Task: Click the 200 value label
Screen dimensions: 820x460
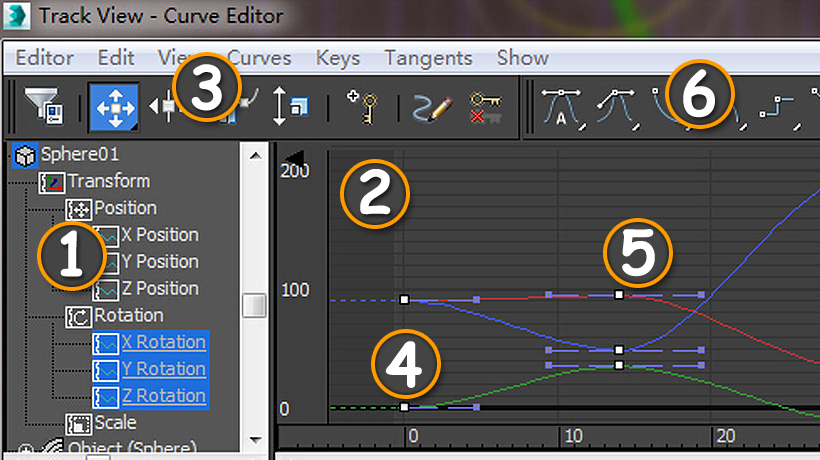Action: click(294, 171)
